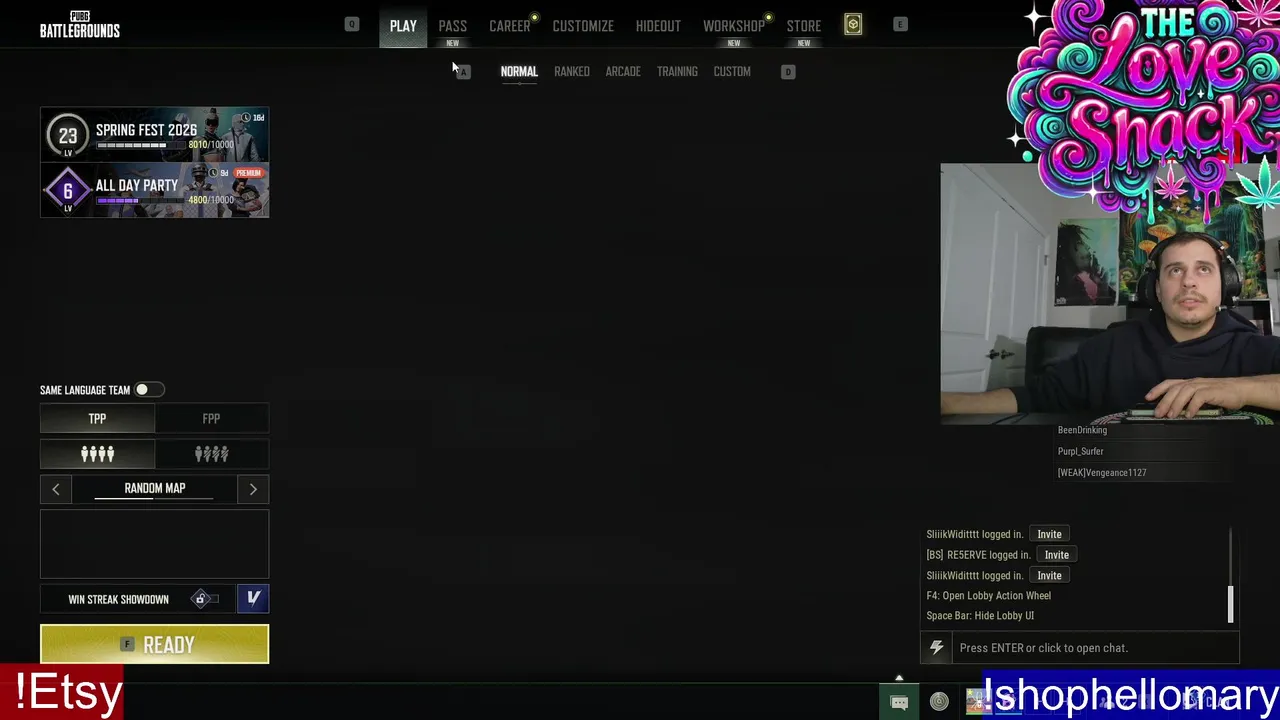Select FPP perspective mode
The image size is (1280, 720).
click(211, 418)
